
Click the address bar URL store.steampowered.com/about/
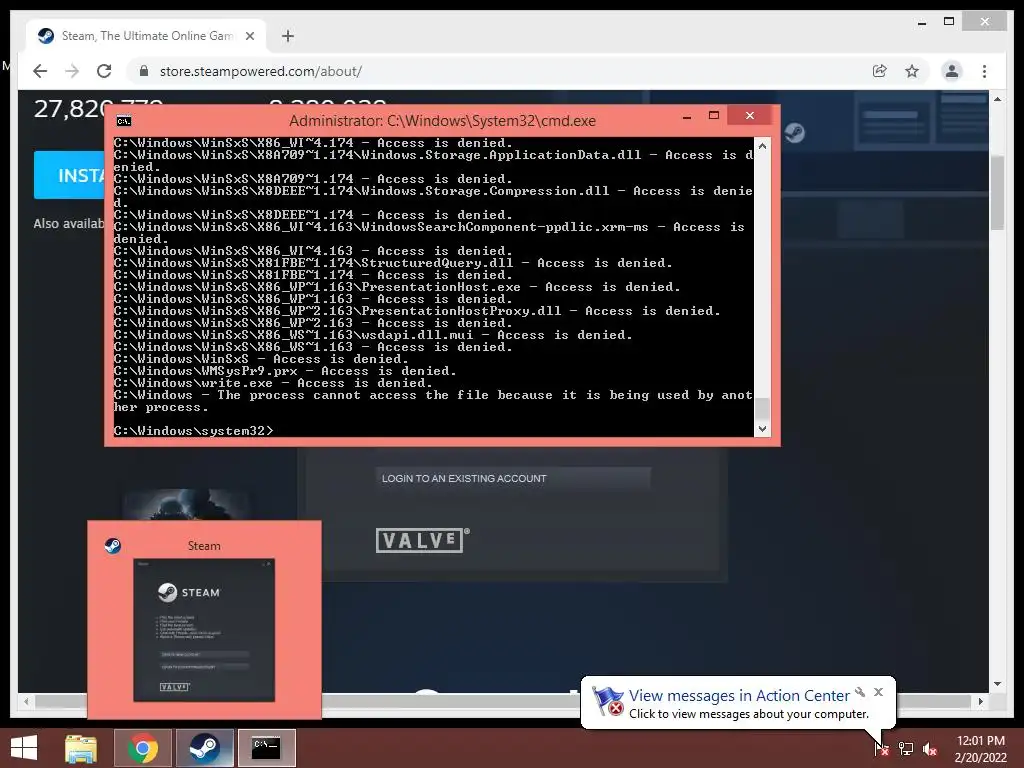coord(261,71)
